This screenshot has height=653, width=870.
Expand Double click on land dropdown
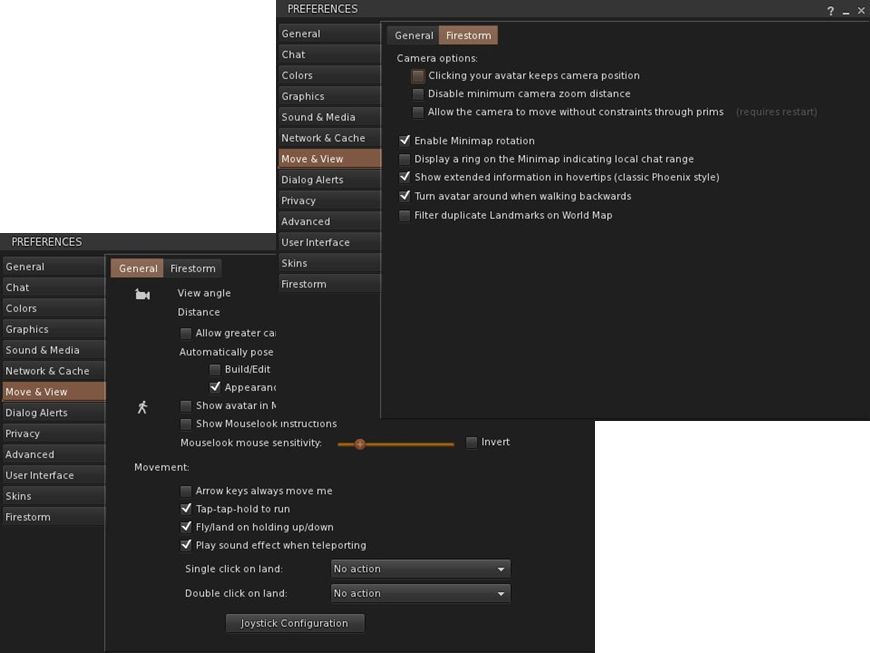[x=420, y=593]
